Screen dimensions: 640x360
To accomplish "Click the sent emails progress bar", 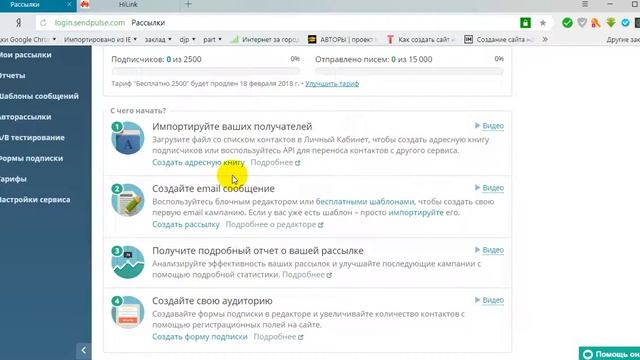I will pyautogui.click(x=409, y=71).
